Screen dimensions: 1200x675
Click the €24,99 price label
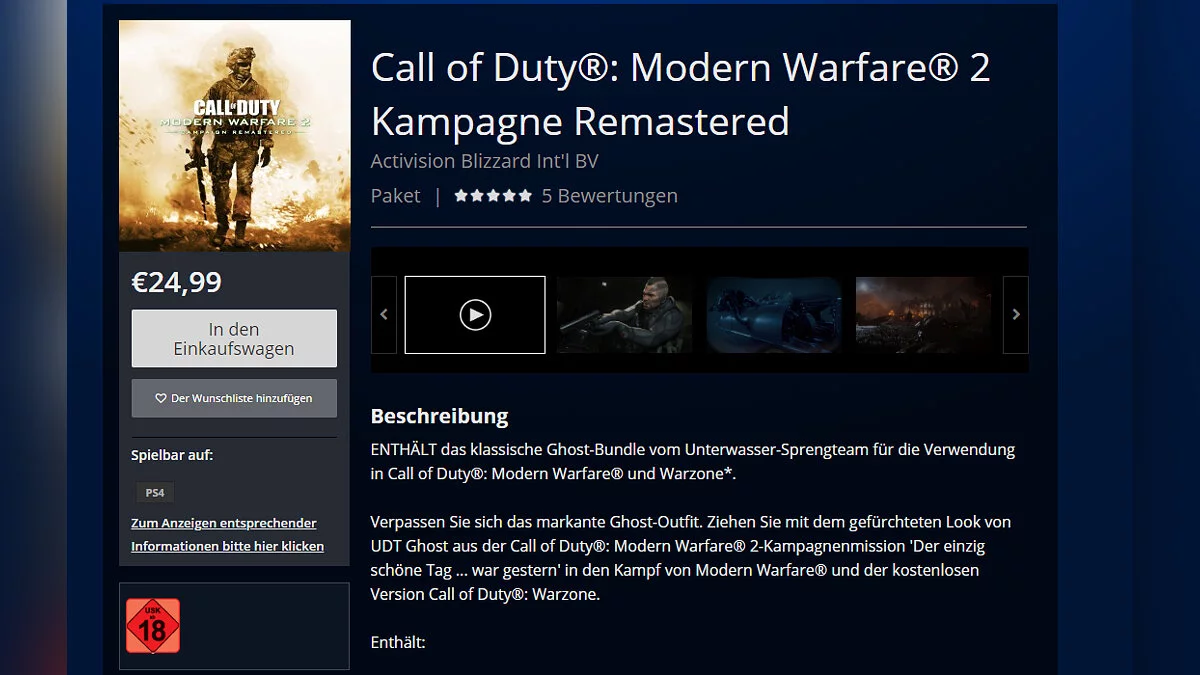click(x=177, y=282)
